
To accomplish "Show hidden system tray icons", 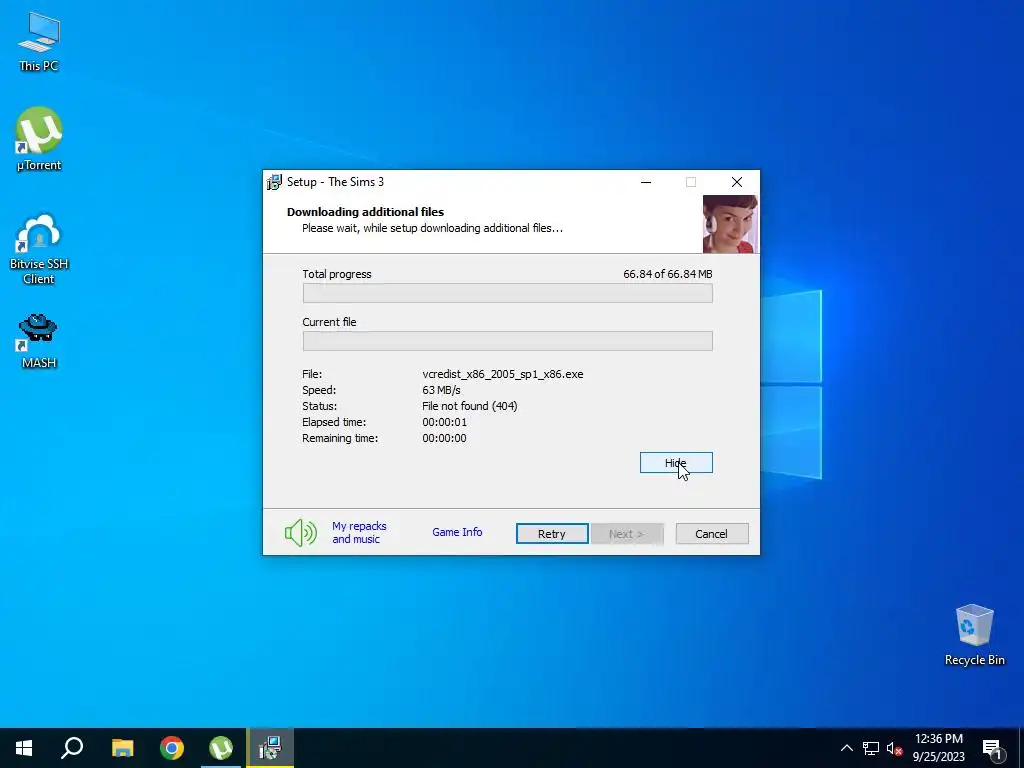I will (846, 748).
